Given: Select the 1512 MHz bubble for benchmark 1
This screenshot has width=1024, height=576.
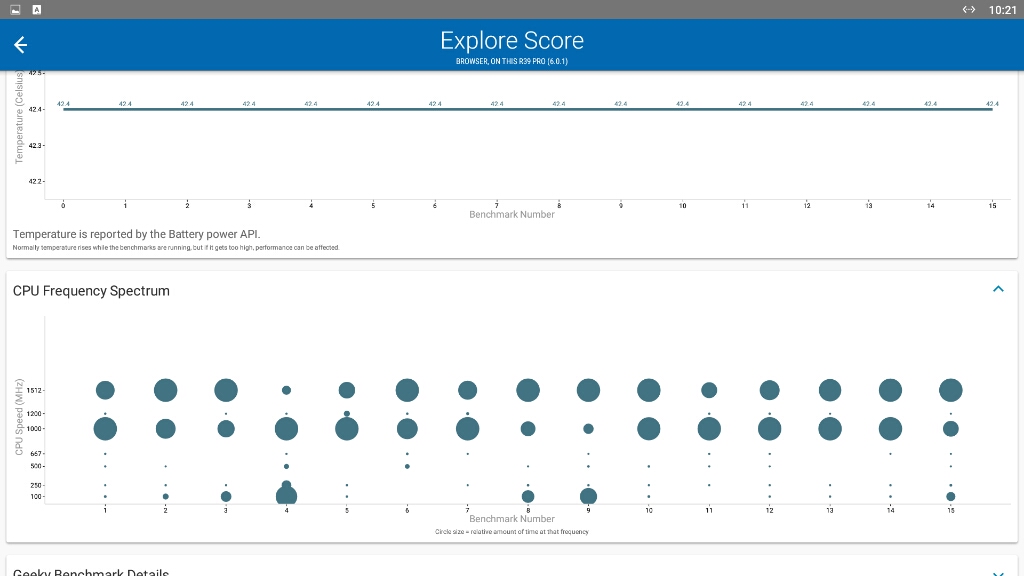Looking at the screenshot, I should click(x=105, y=391).
